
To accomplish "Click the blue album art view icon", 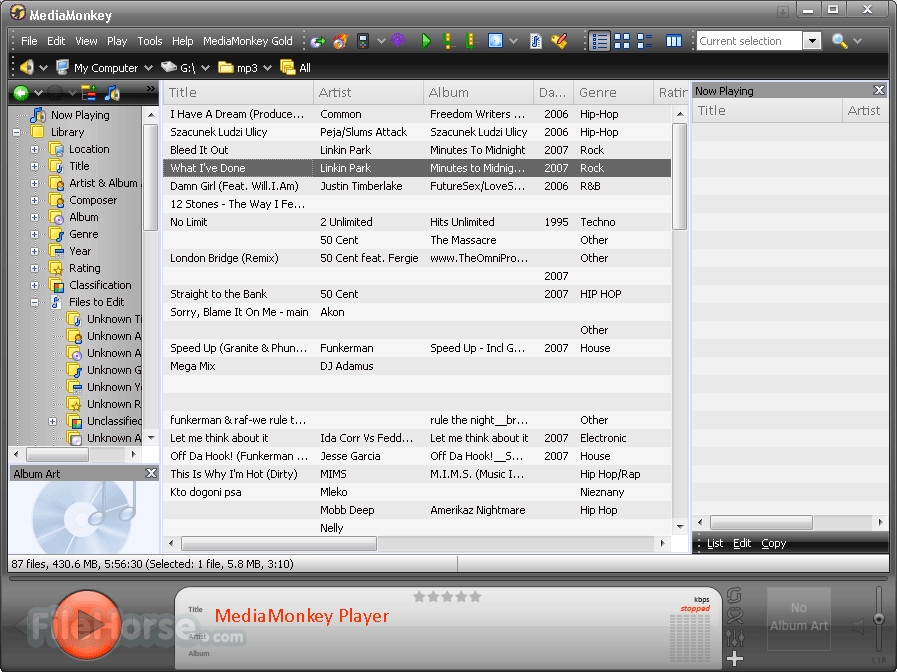I will click(x=495, y=41).
